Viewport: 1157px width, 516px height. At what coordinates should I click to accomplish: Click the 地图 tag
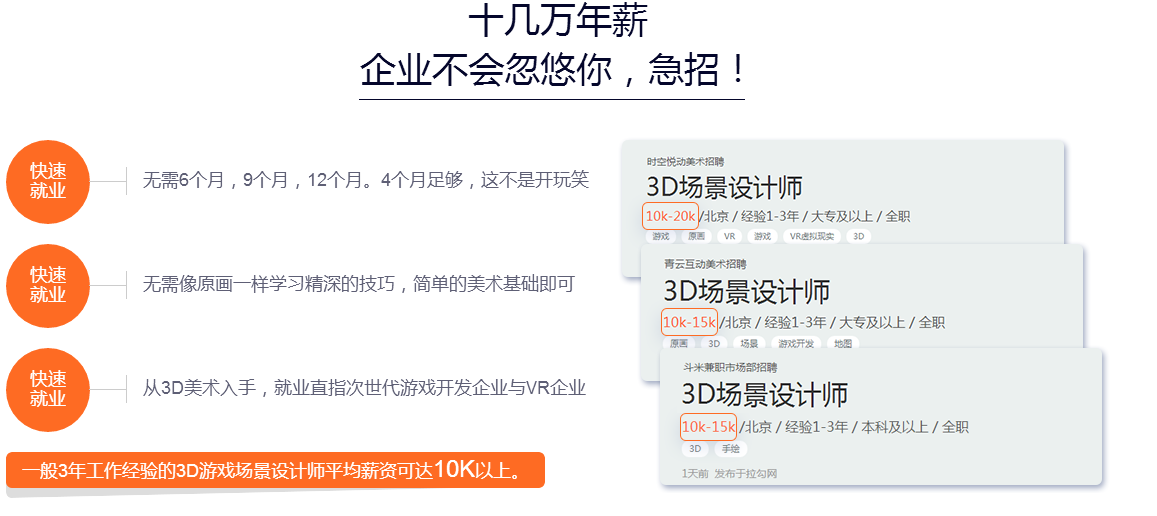tap(843, 343)
